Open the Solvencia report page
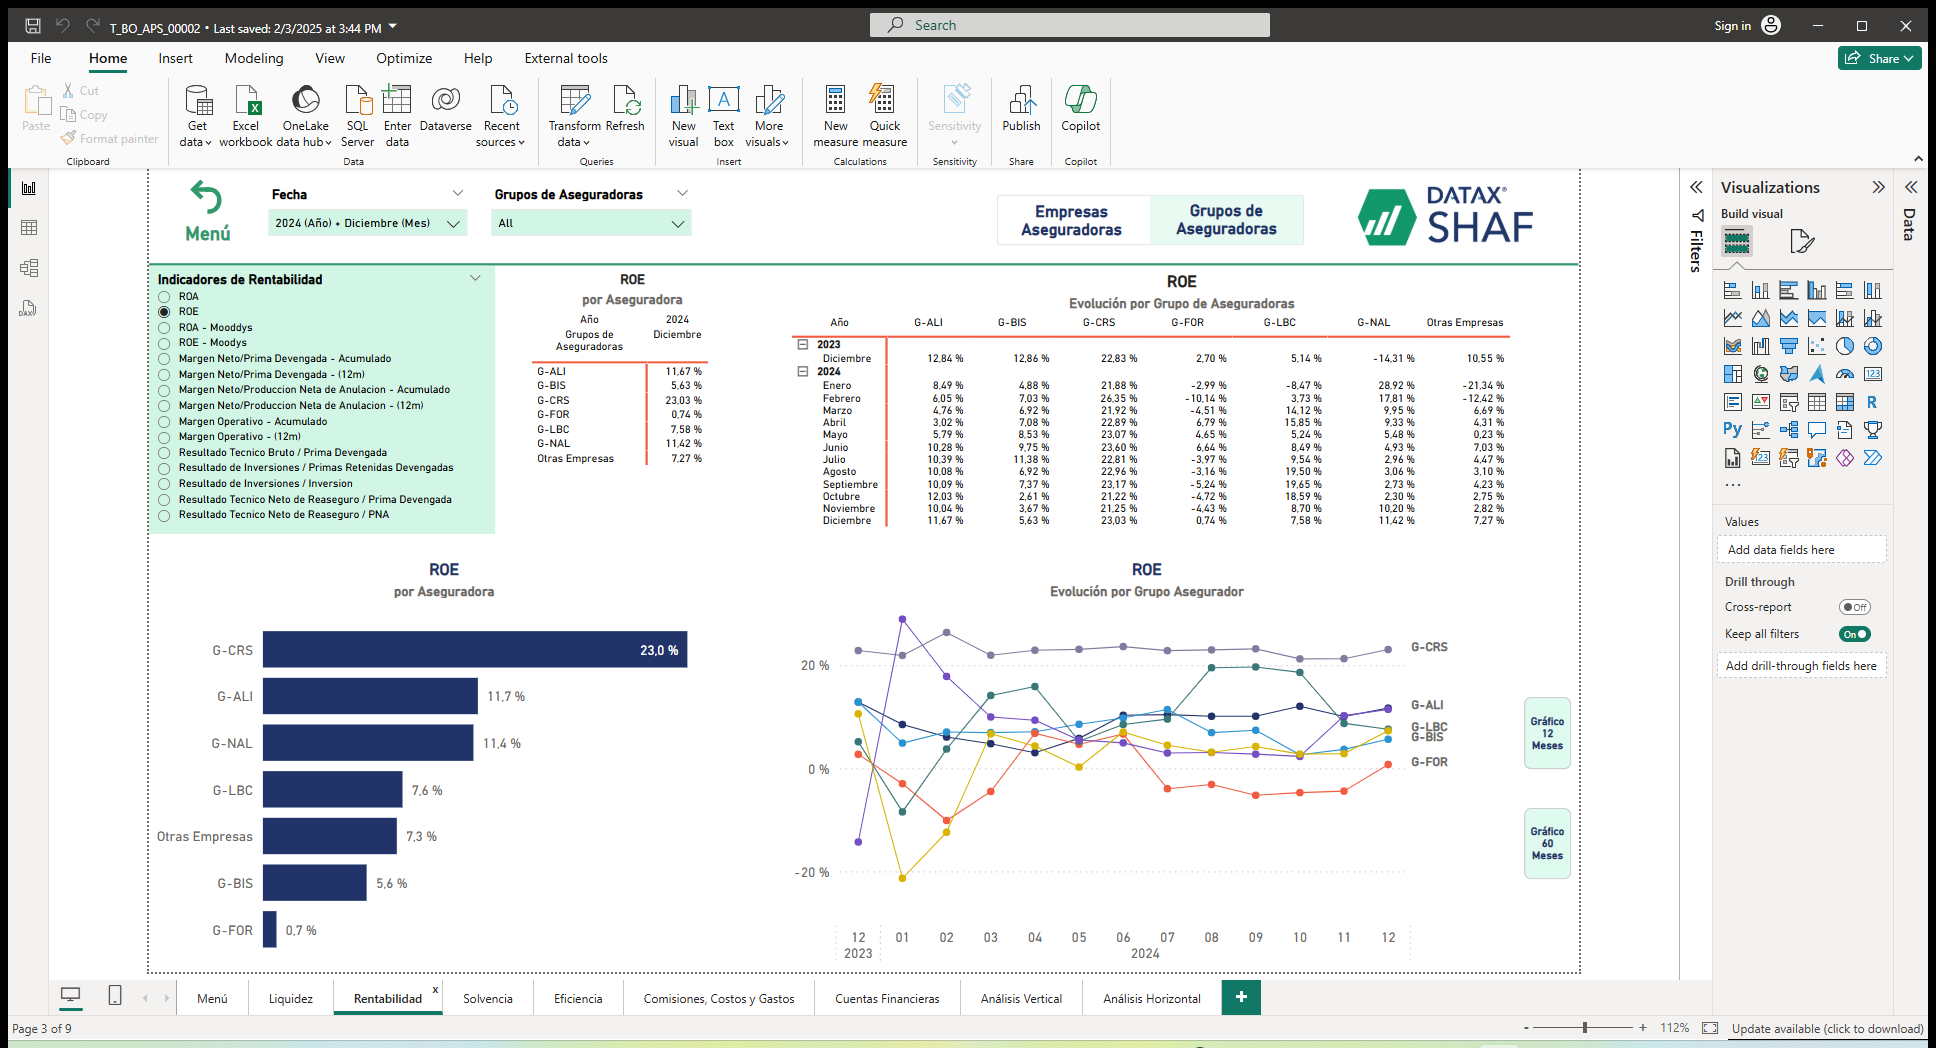 (488, 998)
